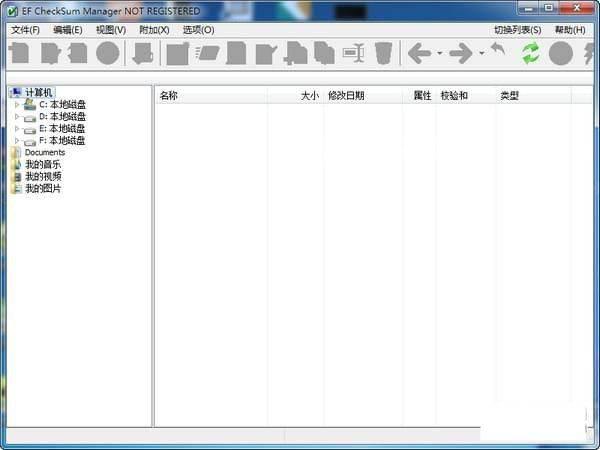600x450 pixels.
Task: Minimize the EF CheckSum Manager window
Action: [x=528, y=8]
